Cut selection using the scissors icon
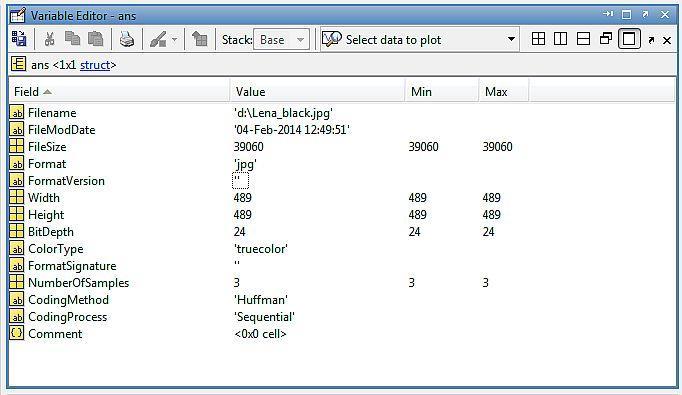The width and height of the screenshot is (682, 395). click(x=50, y=40)
